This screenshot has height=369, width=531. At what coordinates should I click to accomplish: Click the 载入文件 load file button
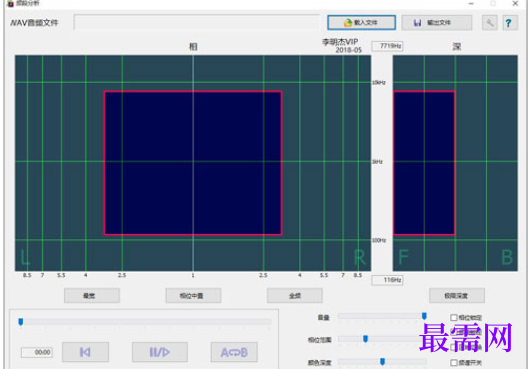(x=361, y=23)
